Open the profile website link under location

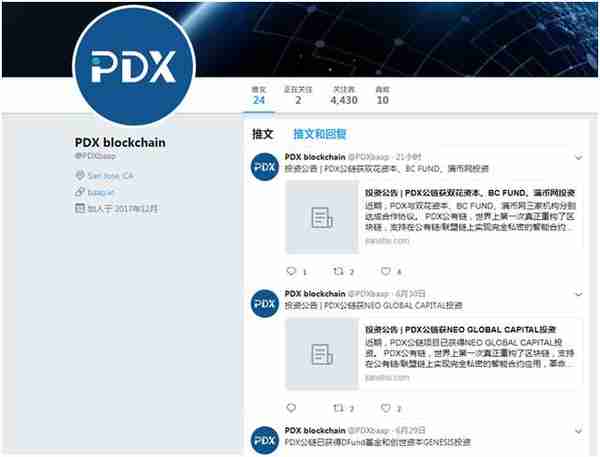(x=101, y=192)
